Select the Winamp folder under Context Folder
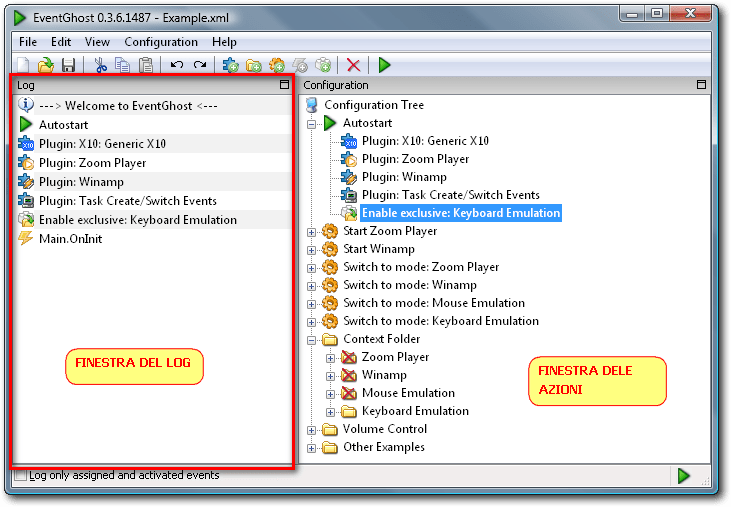The width and height of the screenshot is (731, 507). click(384, 375)
